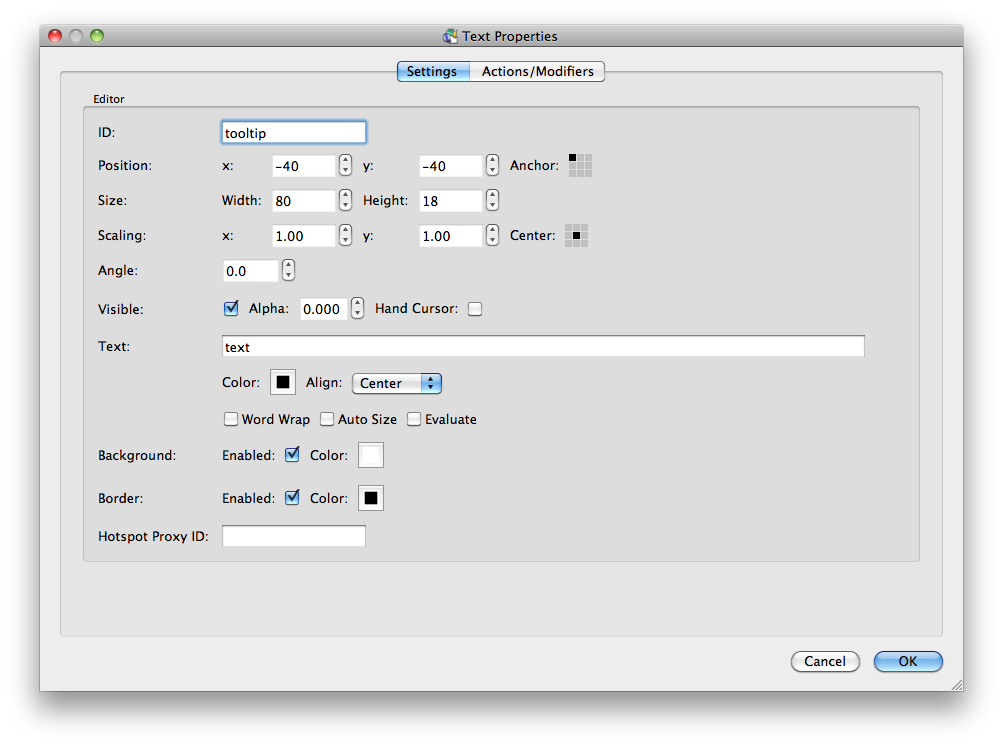This screenshot has width=1003, height=746.
Task: Switch to the Actions/Modifiers tab
Action: click(x=537, y=72)
